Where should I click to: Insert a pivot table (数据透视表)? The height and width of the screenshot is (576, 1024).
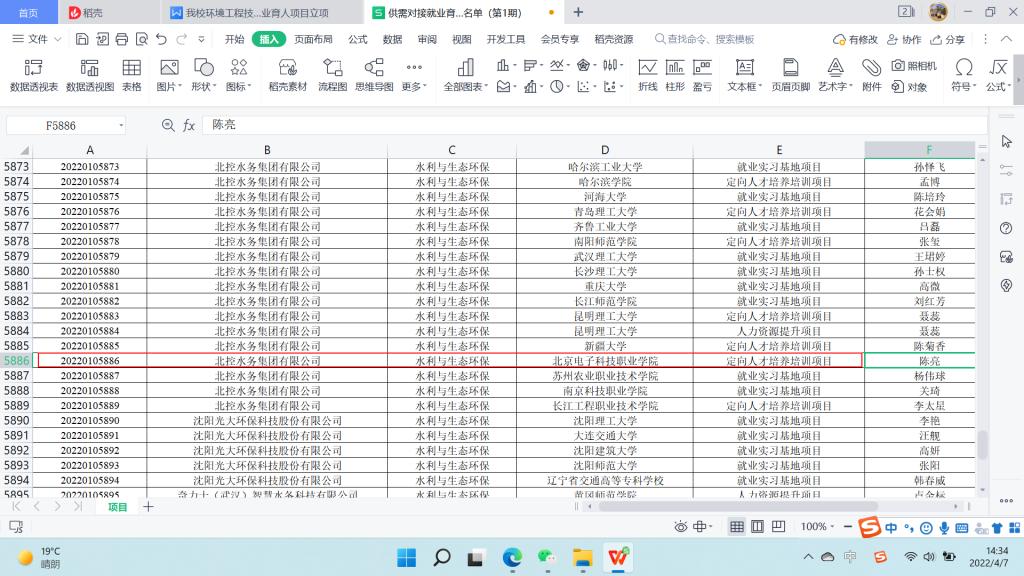click(x=33, y=75)
